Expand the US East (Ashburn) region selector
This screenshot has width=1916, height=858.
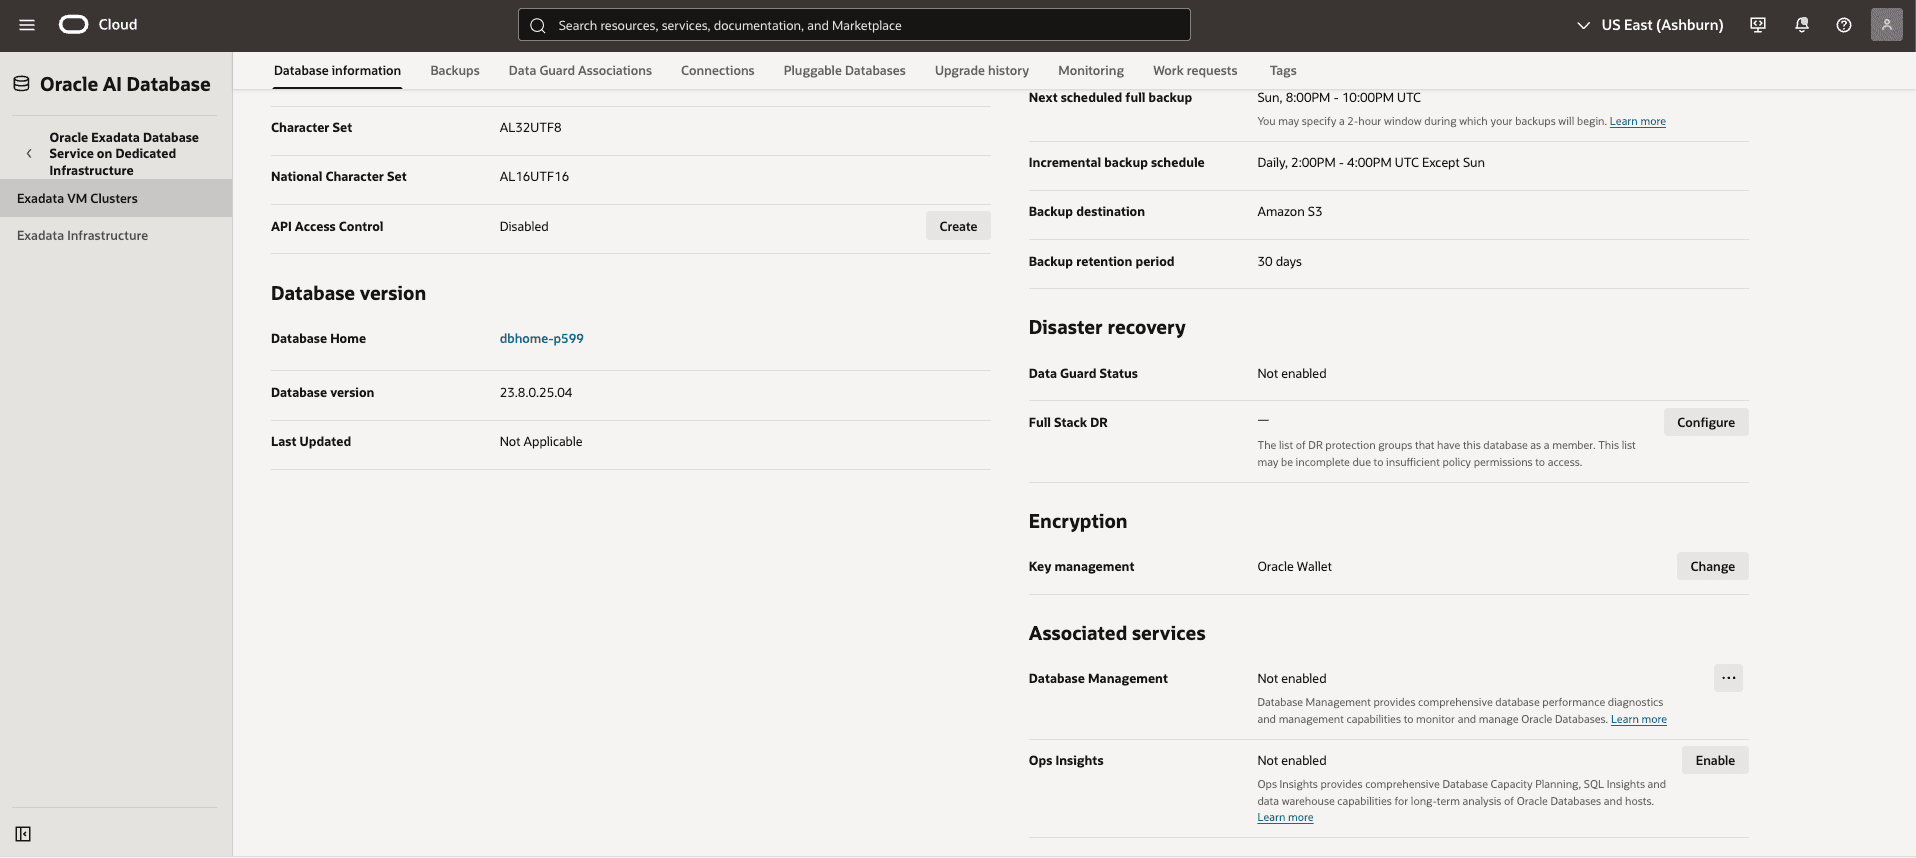tap(1650, 25)
